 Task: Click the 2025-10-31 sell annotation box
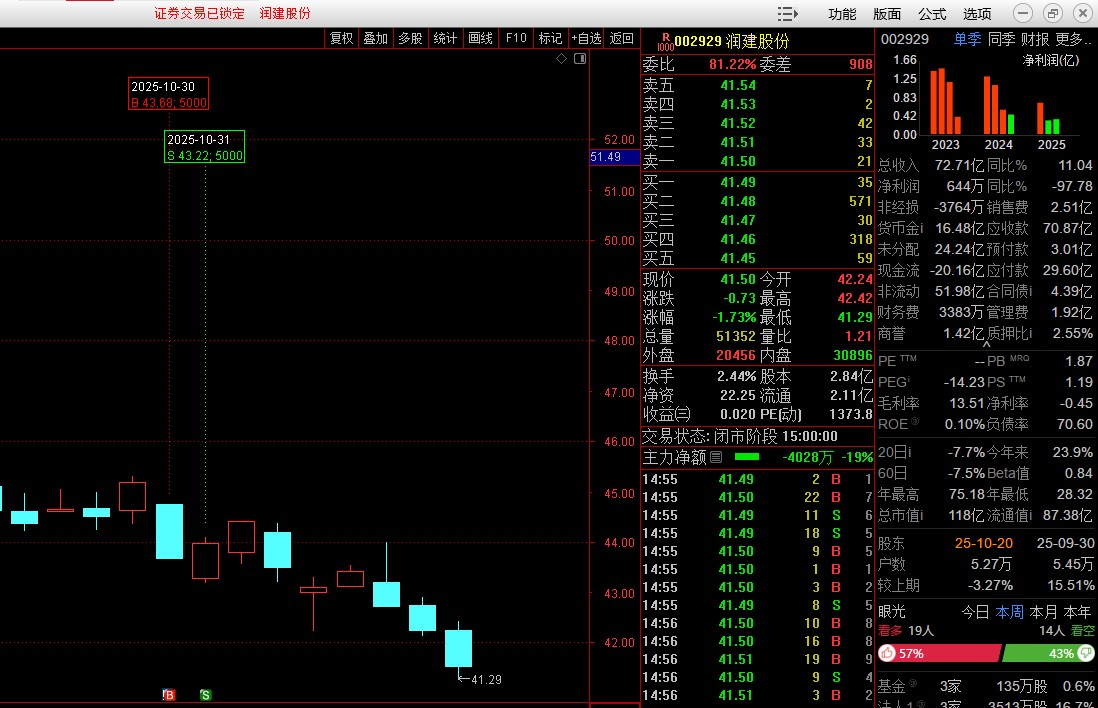pyautogui.click(x=204, y=147)
